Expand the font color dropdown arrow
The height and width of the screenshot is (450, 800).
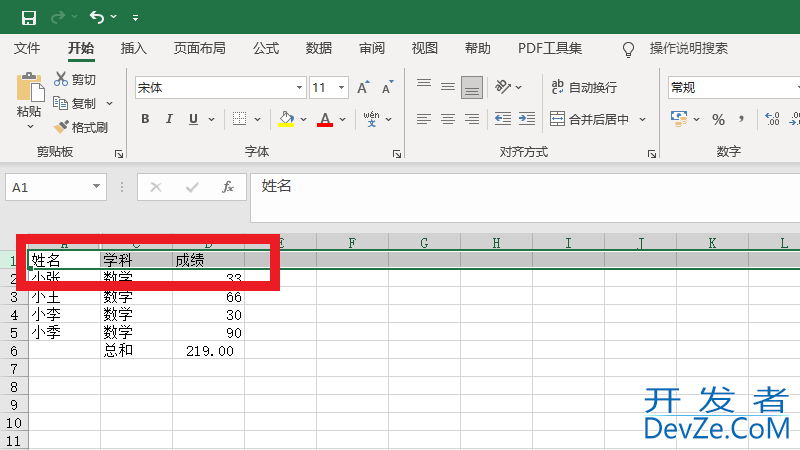point(343,119)
